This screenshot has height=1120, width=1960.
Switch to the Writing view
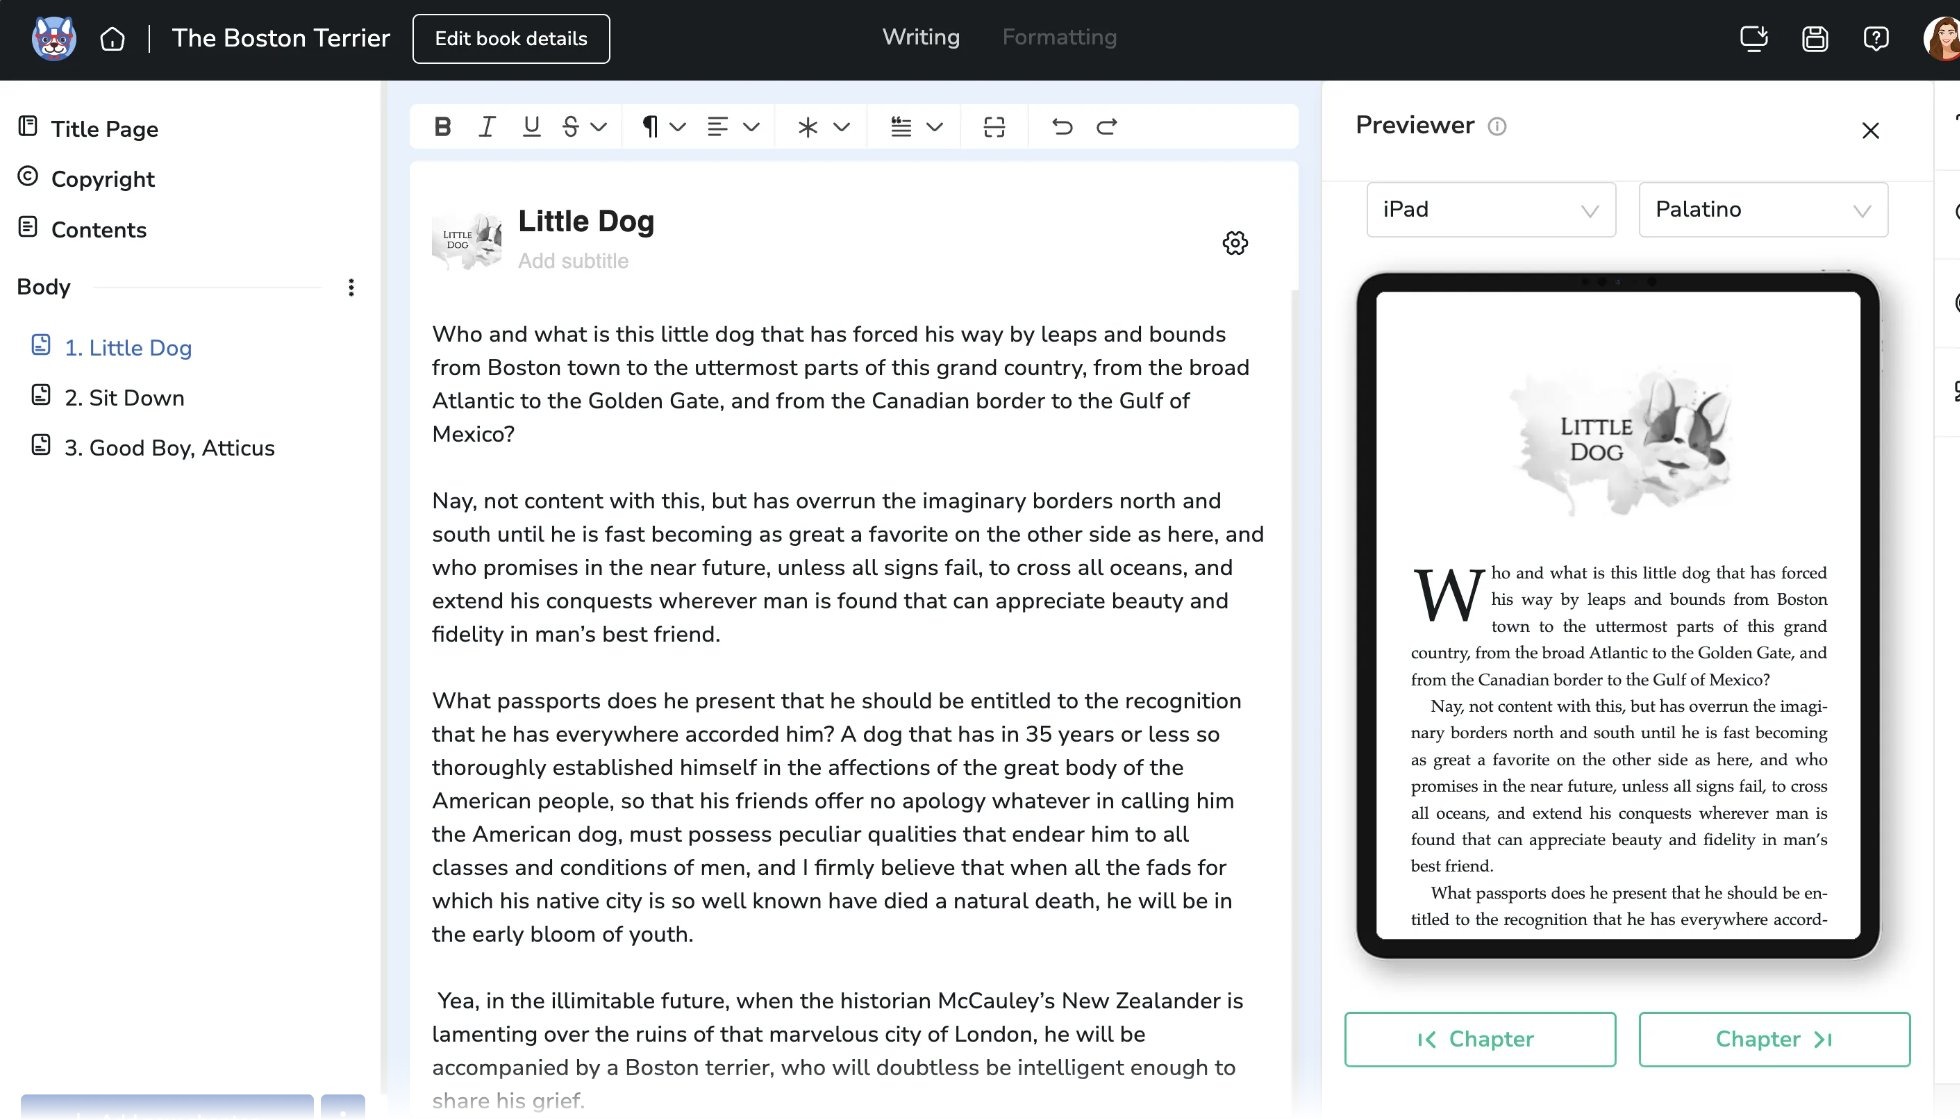(920, 37)
